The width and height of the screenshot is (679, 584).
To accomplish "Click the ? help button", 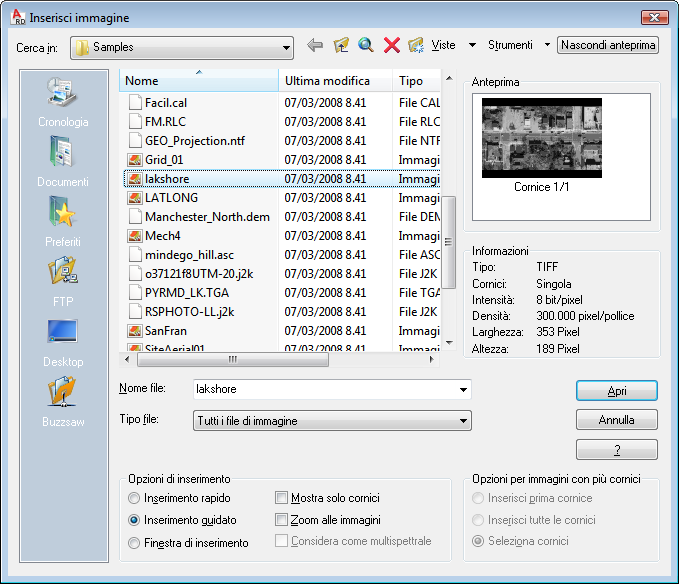I will [x=617, y=450].
